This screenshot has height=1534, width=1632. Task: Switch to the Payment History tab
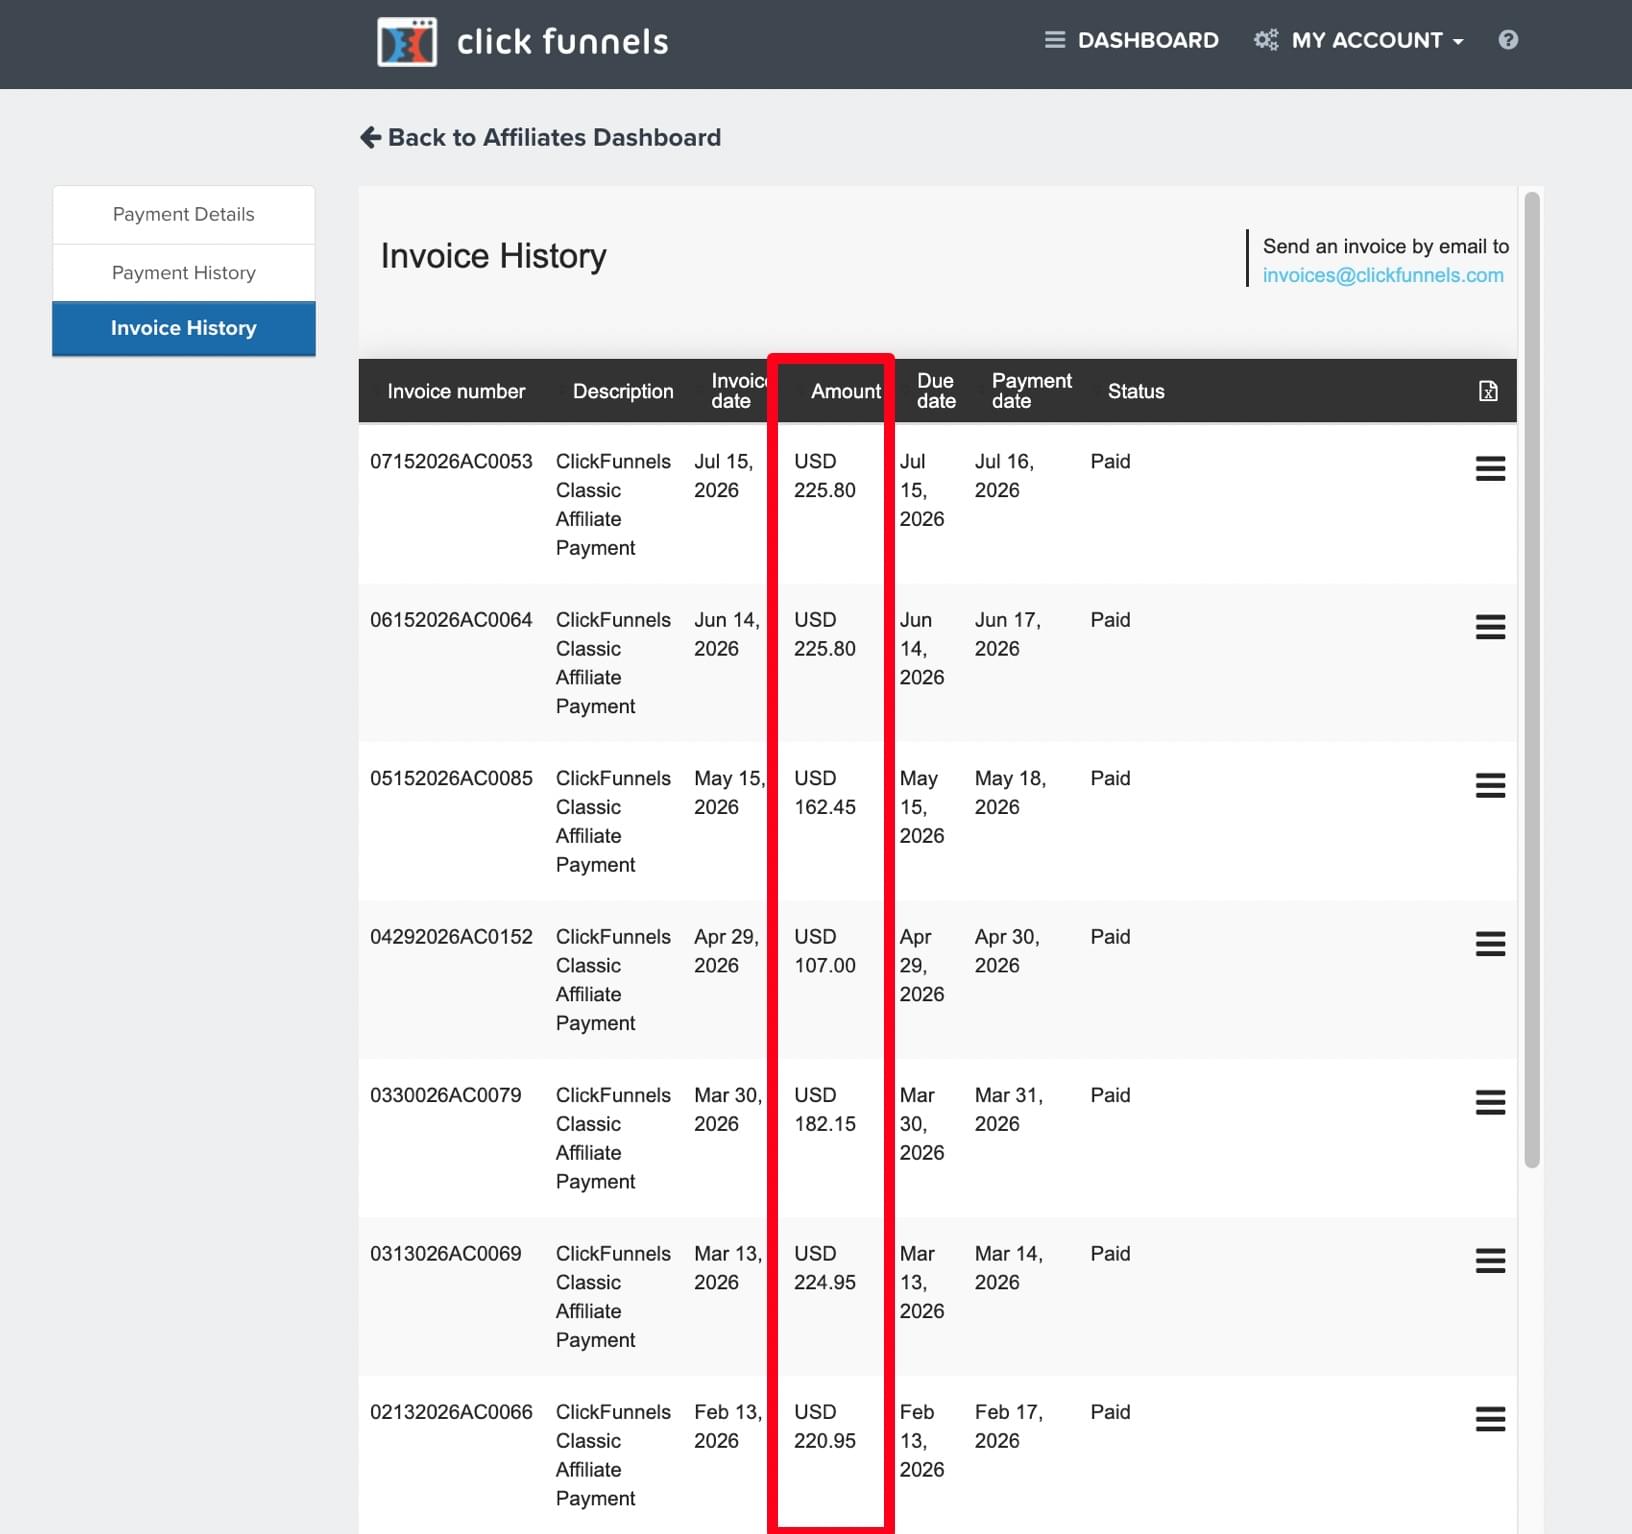(x=184, y=273)
